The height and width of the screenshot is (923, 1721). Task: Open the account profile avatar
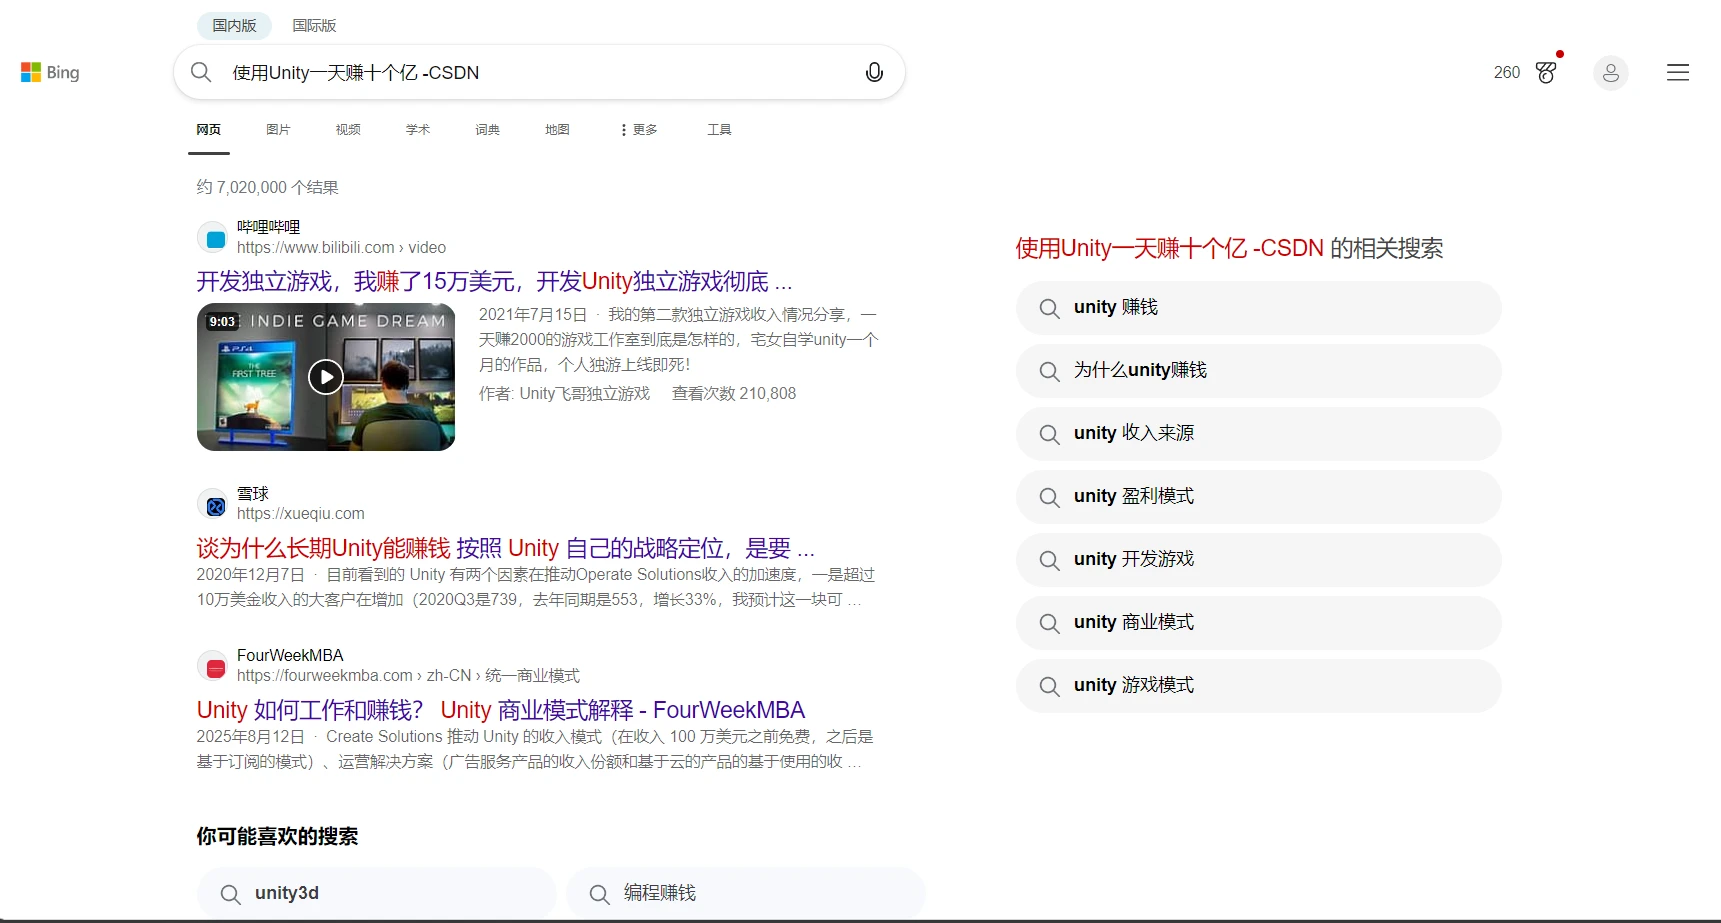[x=1611, y=73]
